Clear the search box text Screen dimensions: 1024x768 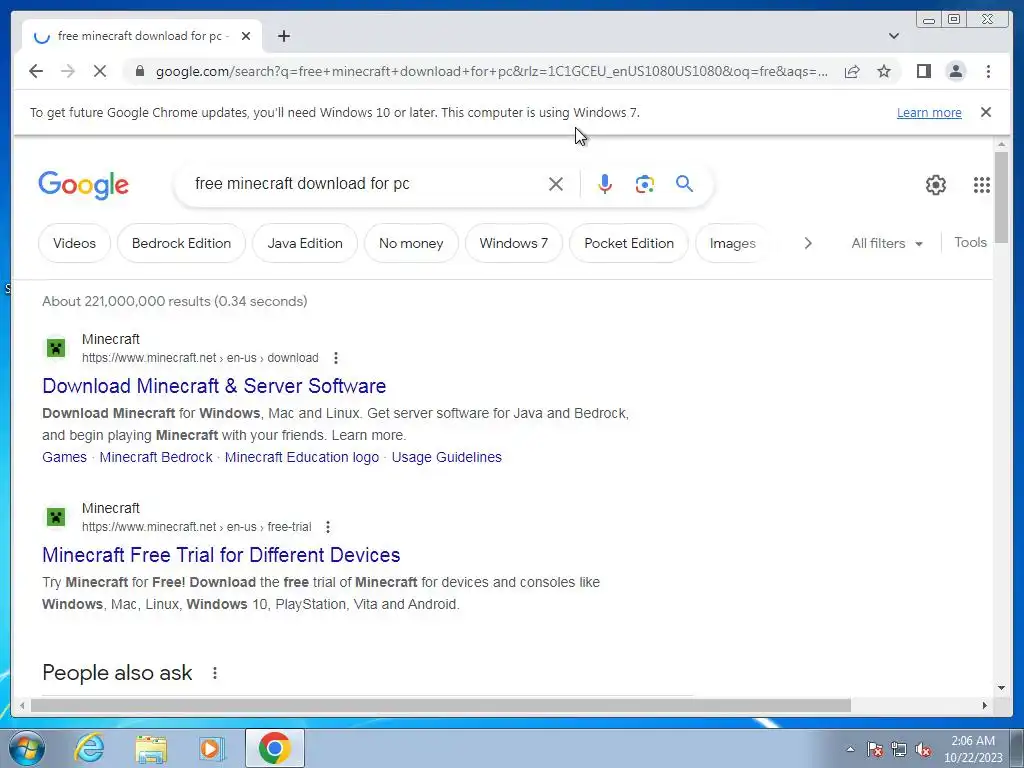[556, 184]
